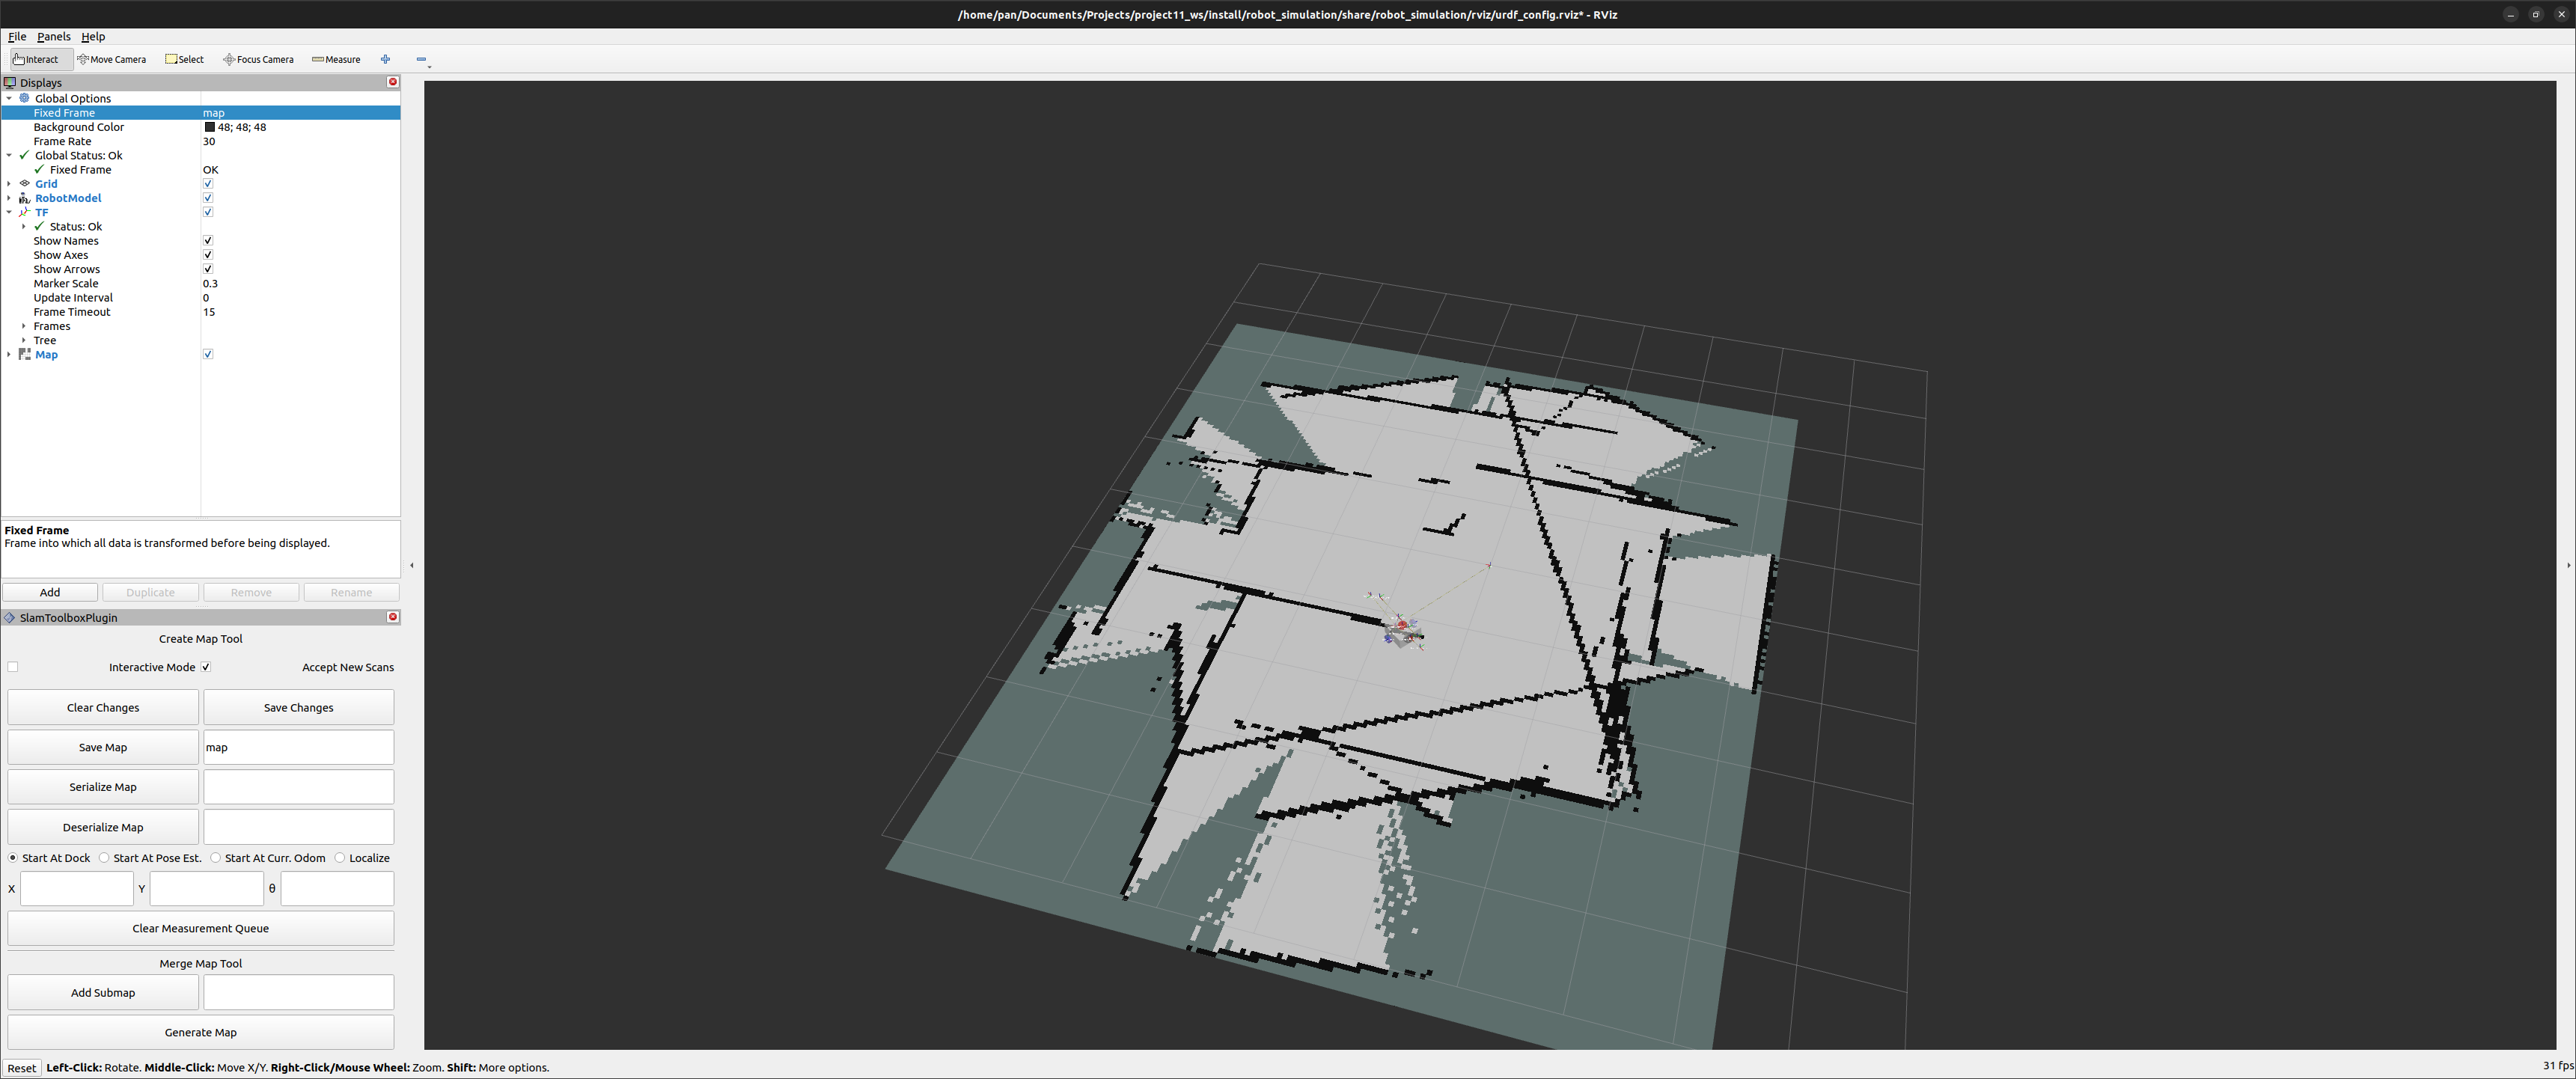2576x1079 pixels.
Task: Open the Panels menu
Action: 54,36
